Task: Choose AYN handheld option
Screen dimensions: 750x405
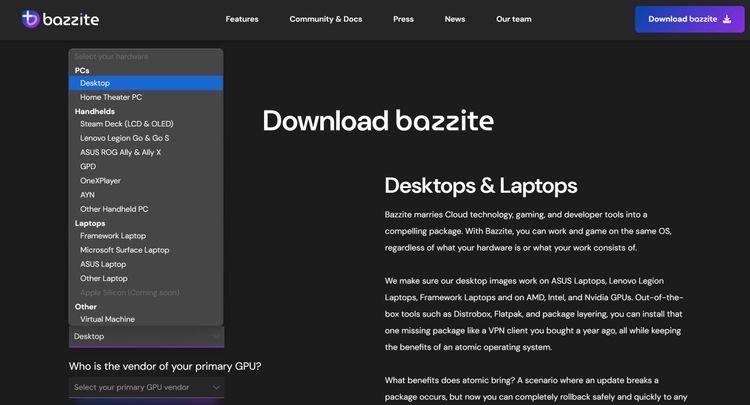Action: (146, 195)
